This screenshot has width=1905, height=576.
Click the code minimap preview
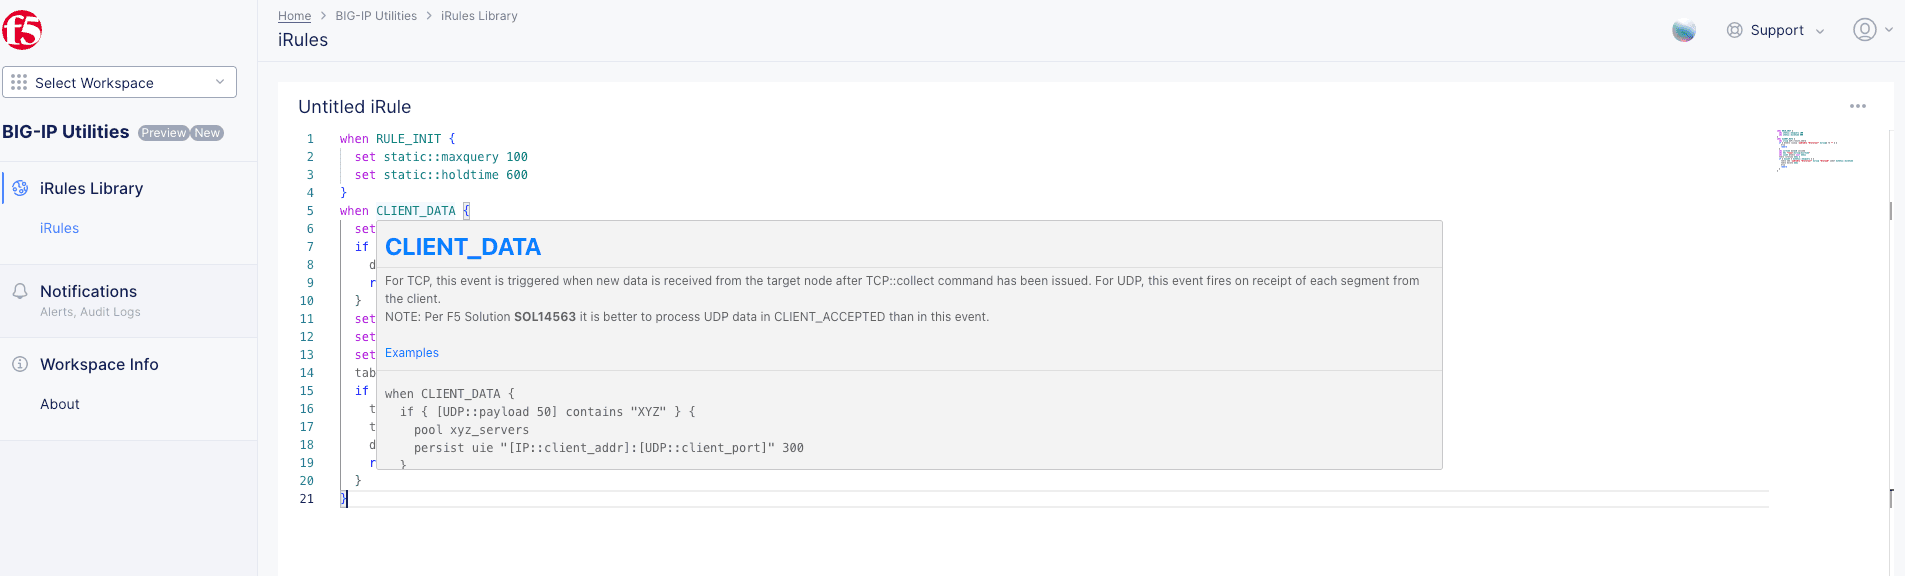1814,150
